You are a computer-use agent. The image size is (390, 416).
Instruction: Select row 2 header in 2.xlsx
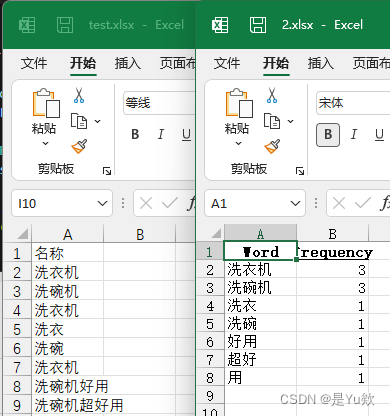tap(210, 270)
